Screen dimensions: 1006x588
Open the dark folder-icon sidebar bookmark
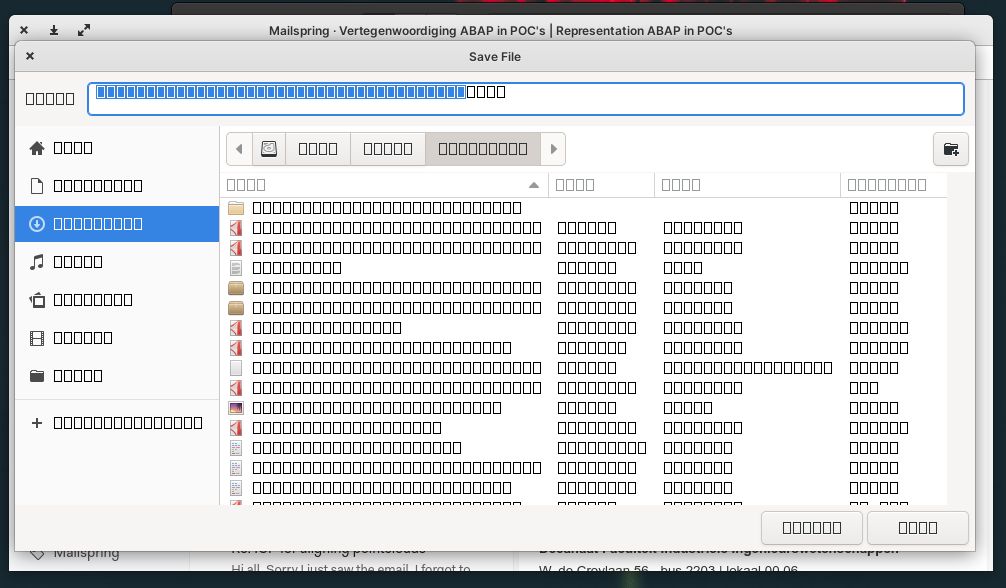pyautogui.click(x=117, y=376)
